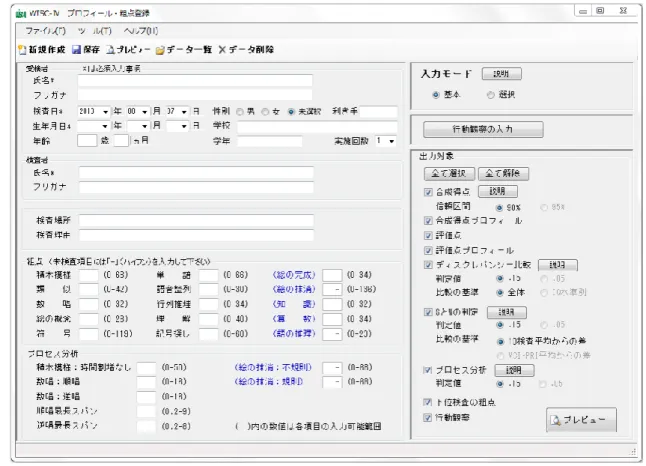Click the 年齢 歳 input field
The height and width of the screenshot is (466, 646).
point(87,141)
